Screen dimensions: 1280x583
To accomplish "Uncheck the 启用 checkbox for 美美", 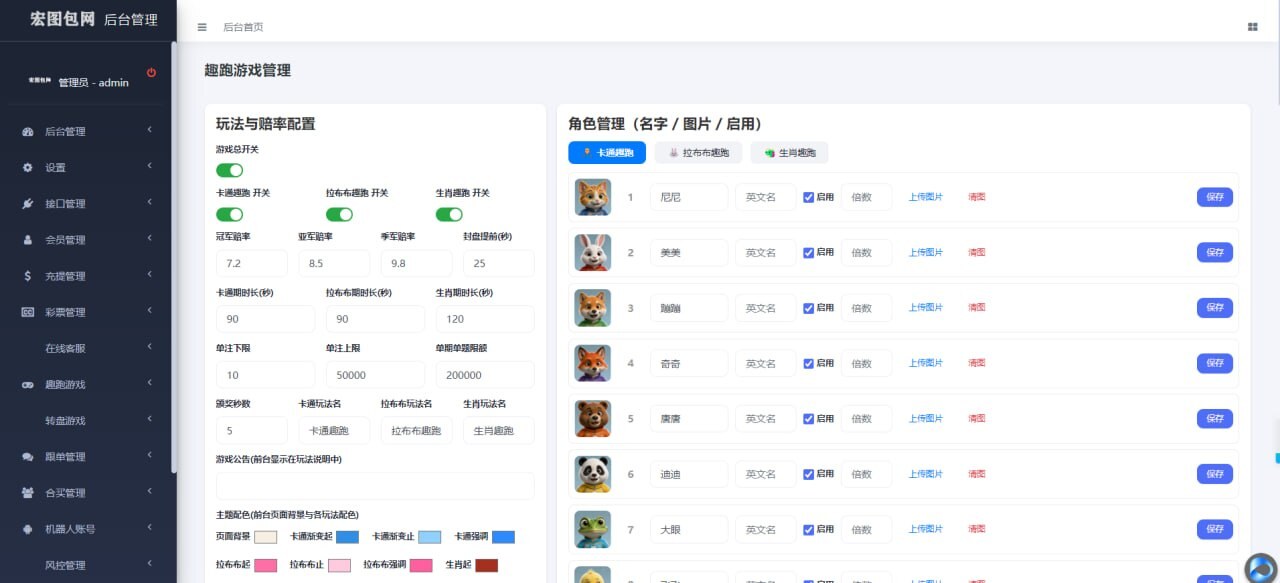I will click(x=808, y=253).
